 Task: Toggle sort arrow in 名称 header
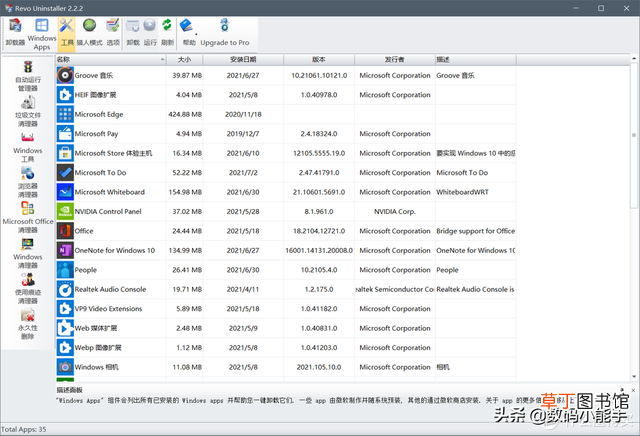click(162, 60)
